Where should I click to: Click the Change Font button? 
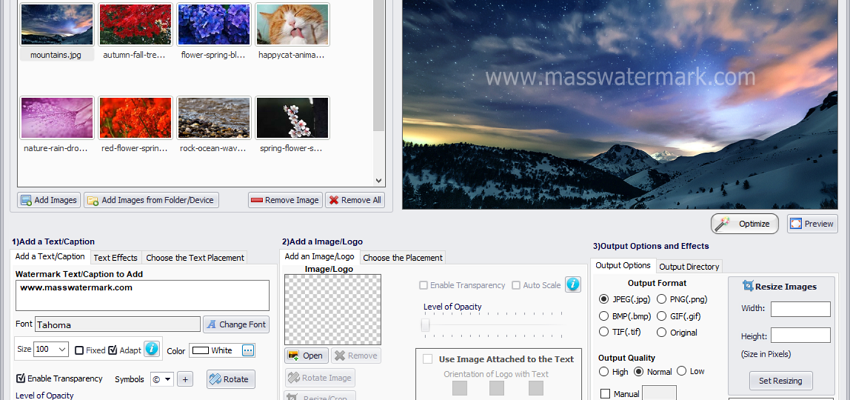[x=236, y=325]
